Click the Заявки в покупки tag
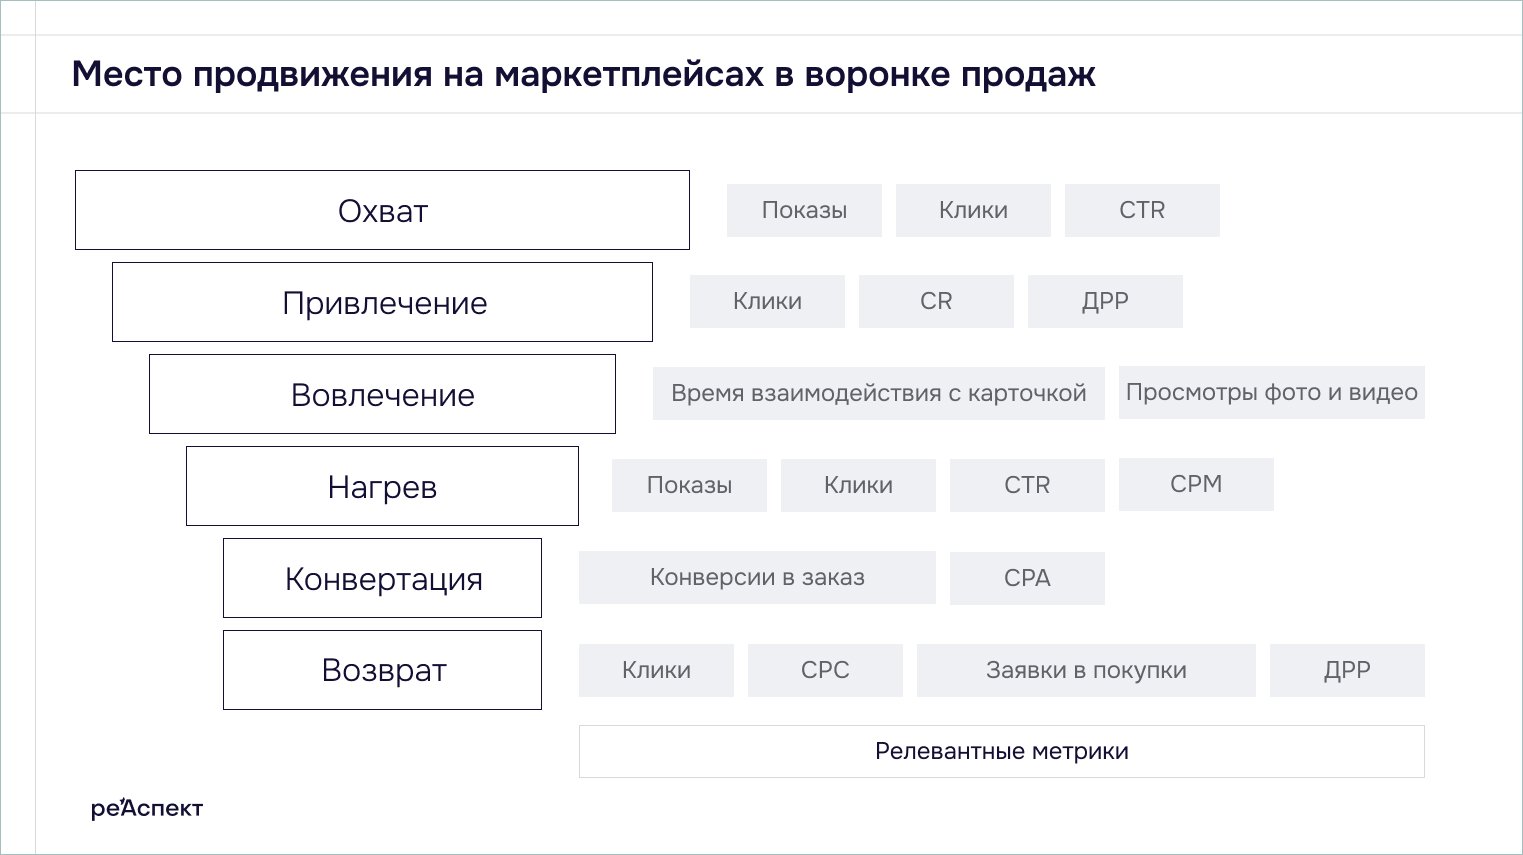This screenshot has width=1523, height=855. 1086,670
